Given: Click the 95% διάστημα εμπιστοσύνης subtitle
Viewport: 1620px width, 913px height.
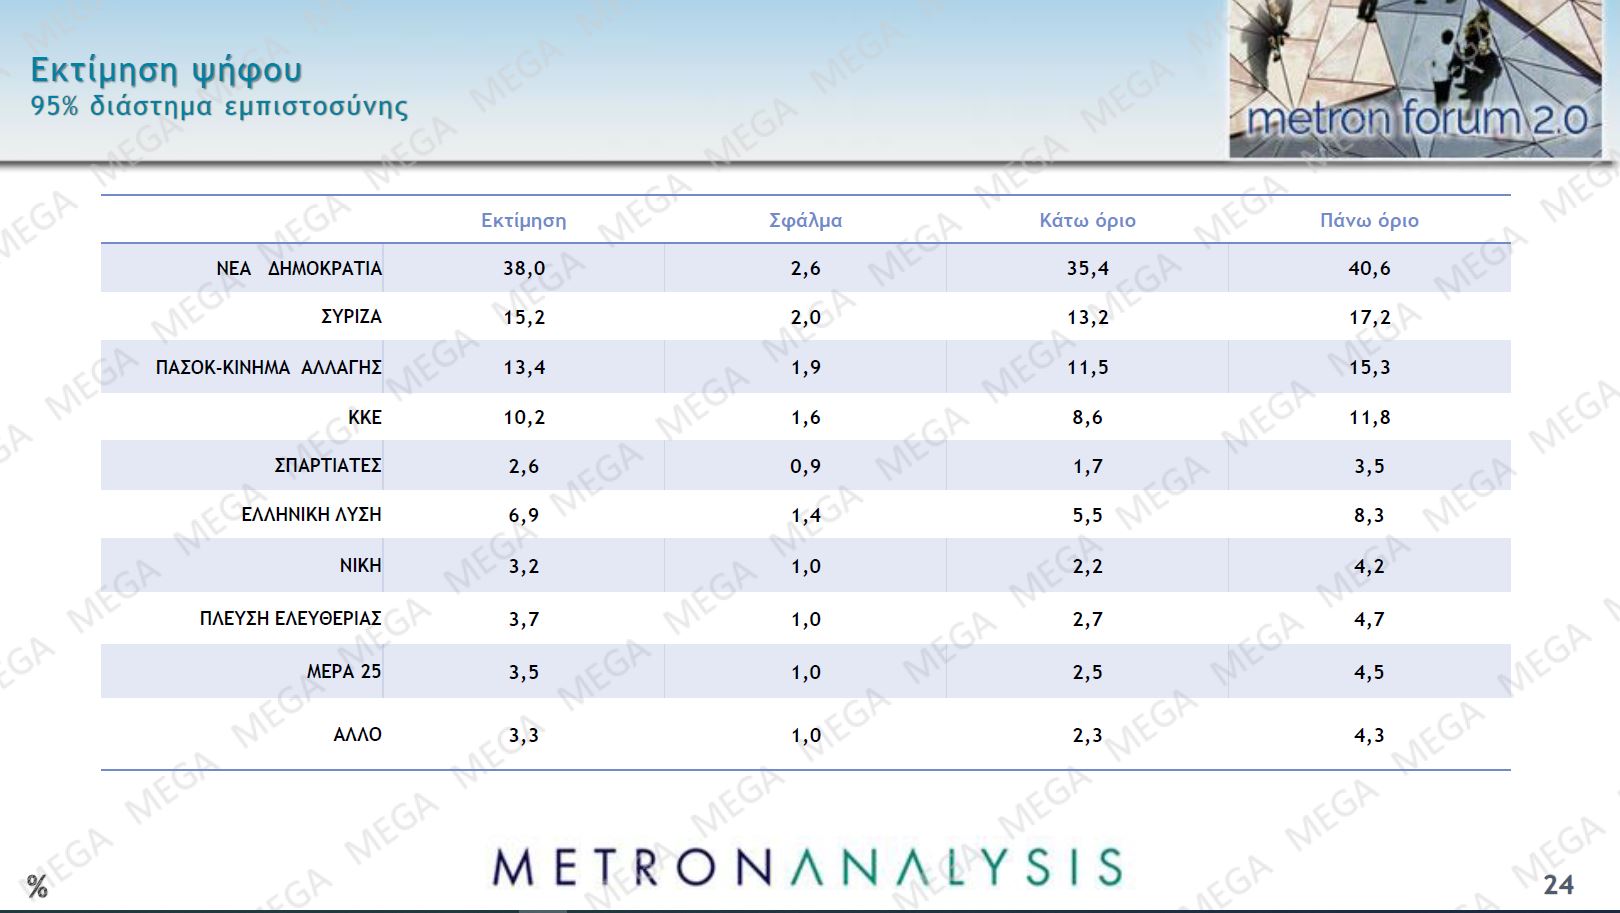Looking at the screenshot, I should click(x=219, y=106).
